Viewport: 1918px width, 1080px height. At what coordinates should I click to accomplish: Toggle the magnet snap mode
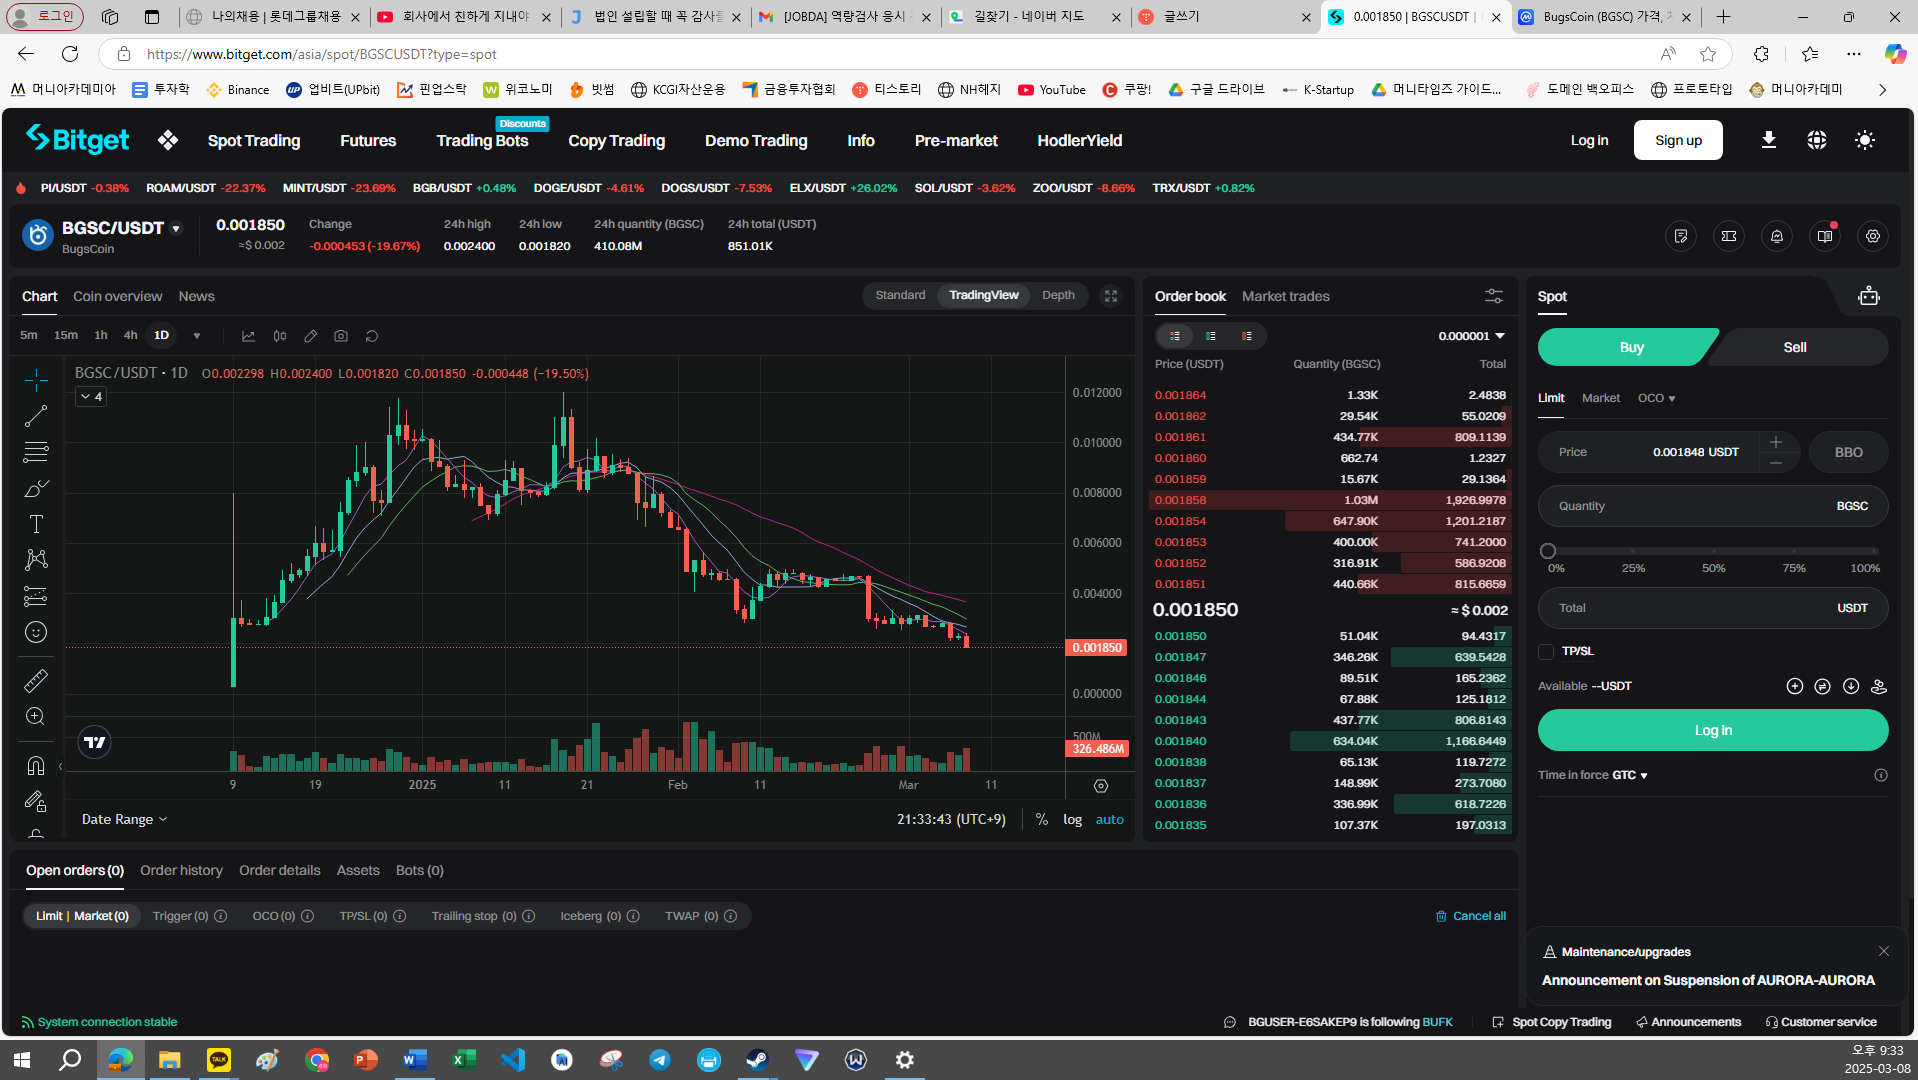(36, 766)
